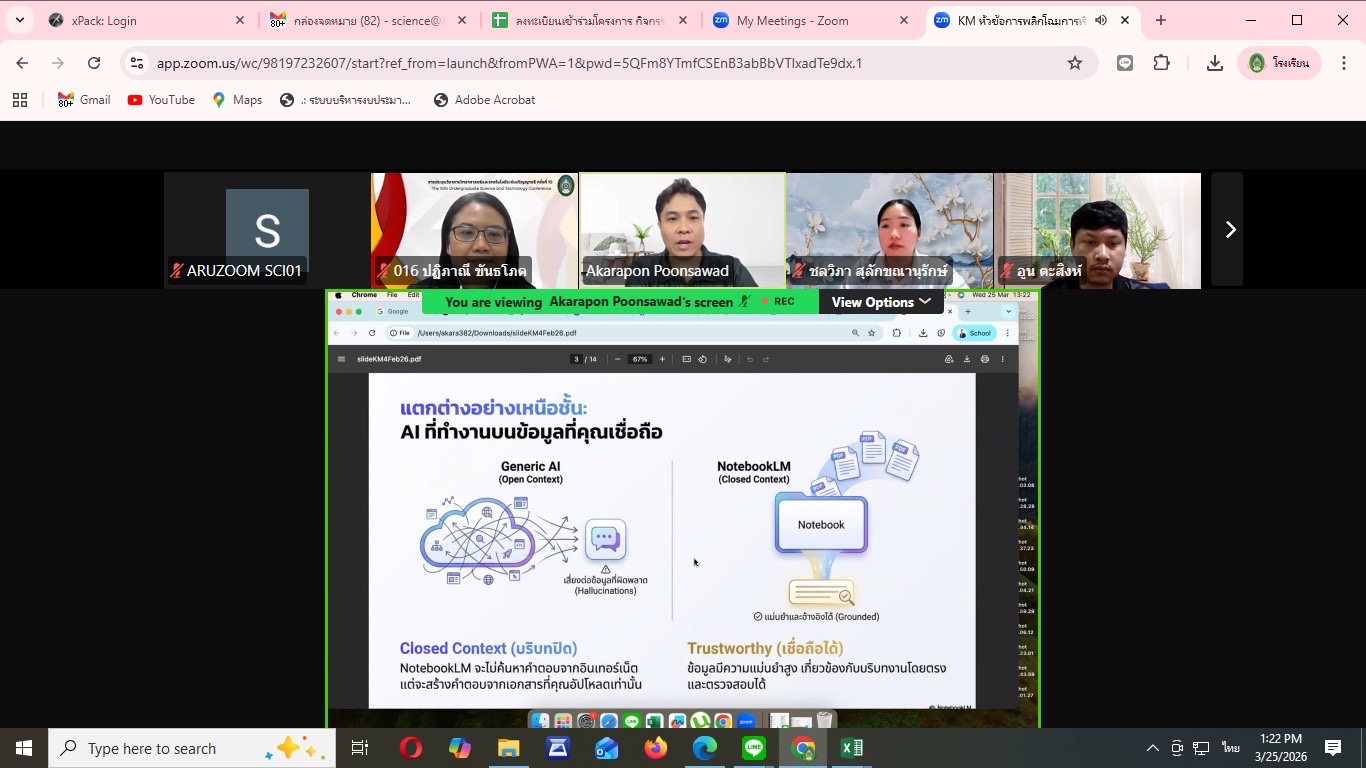Open the YouTube bookmark
1366x768 pixels.
[161, 100]
